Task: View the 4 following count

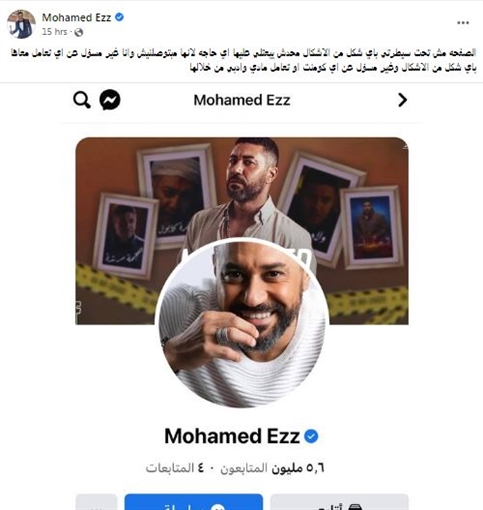Action: pos(175,468)
